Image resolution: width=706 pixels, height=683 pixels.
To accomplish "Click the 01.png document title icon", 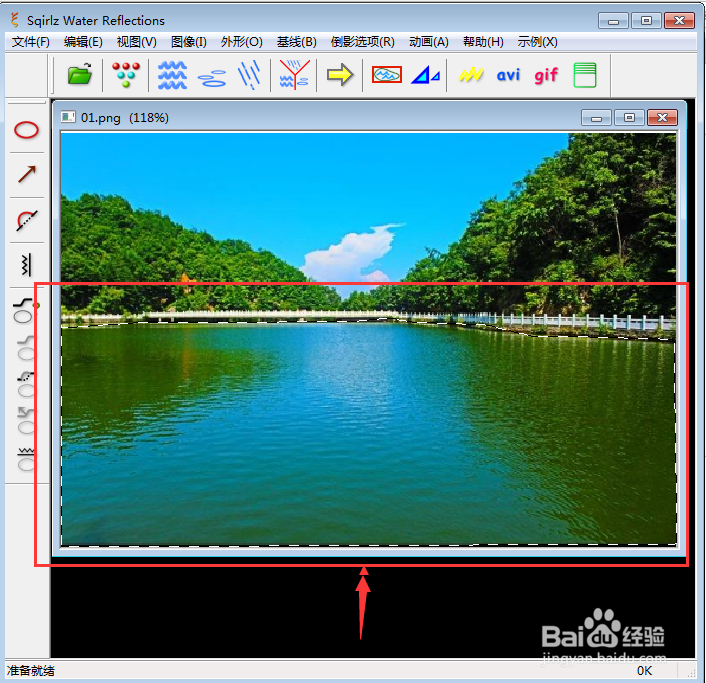I will click(x=68, y=118).
